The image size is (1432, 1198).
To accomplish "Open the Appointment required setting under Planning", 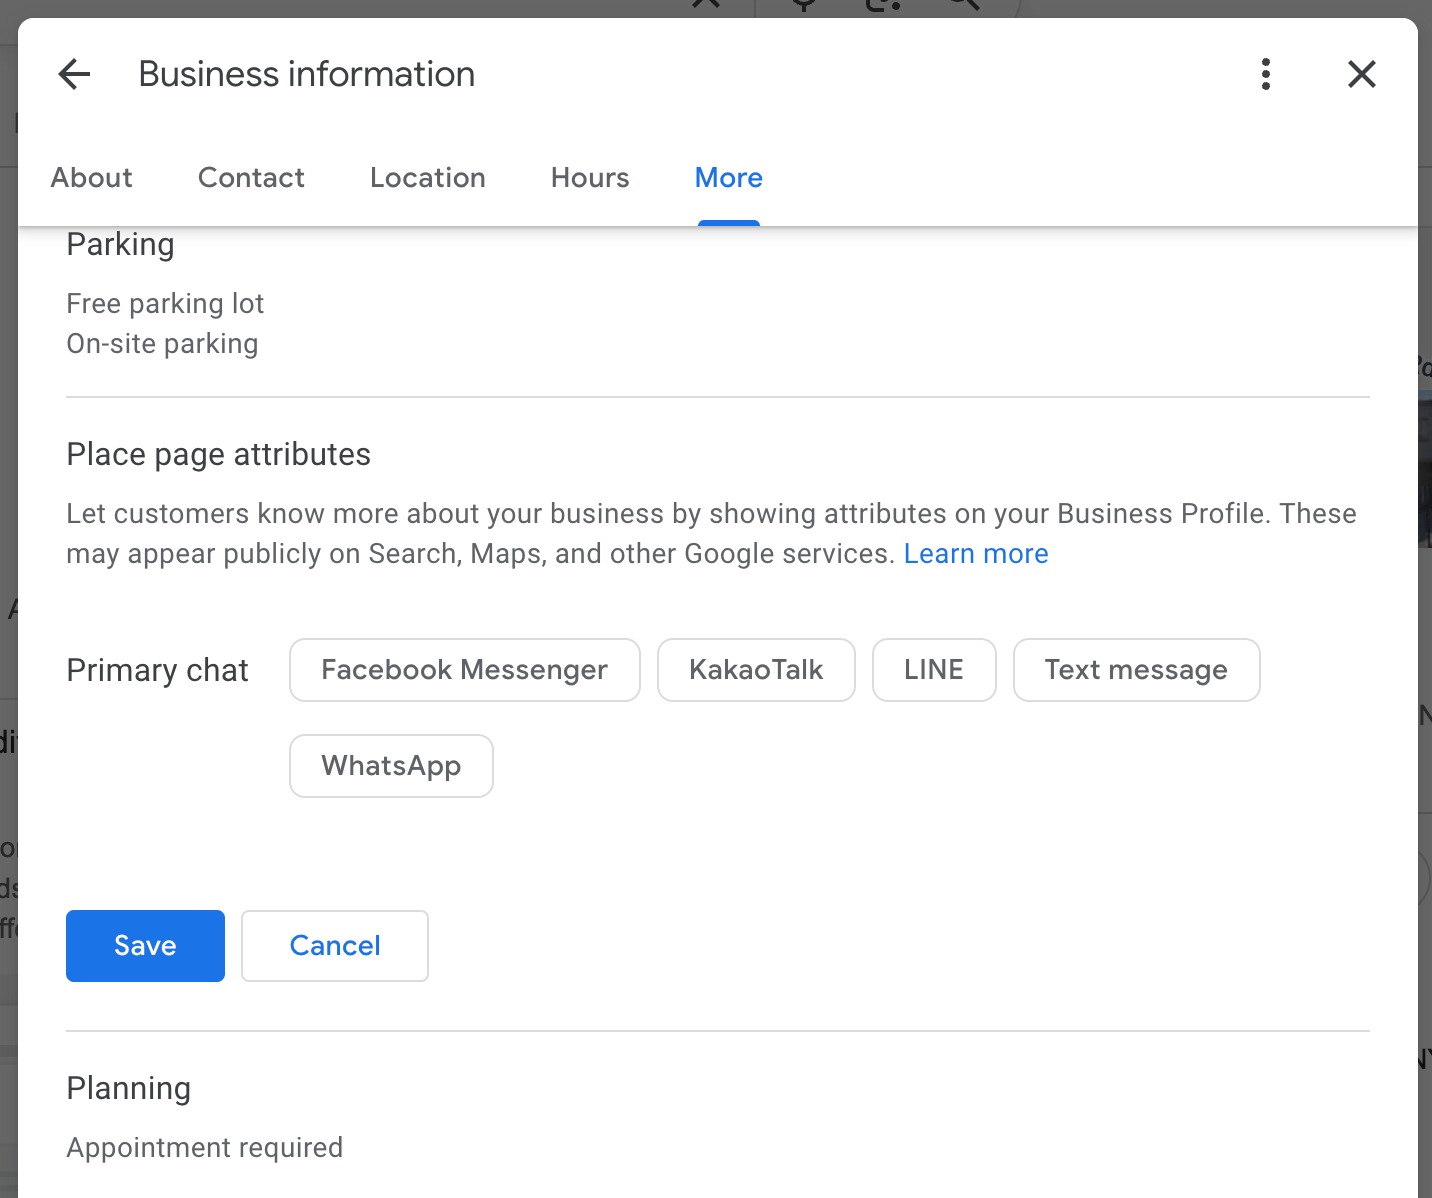I will (204, 1147).
